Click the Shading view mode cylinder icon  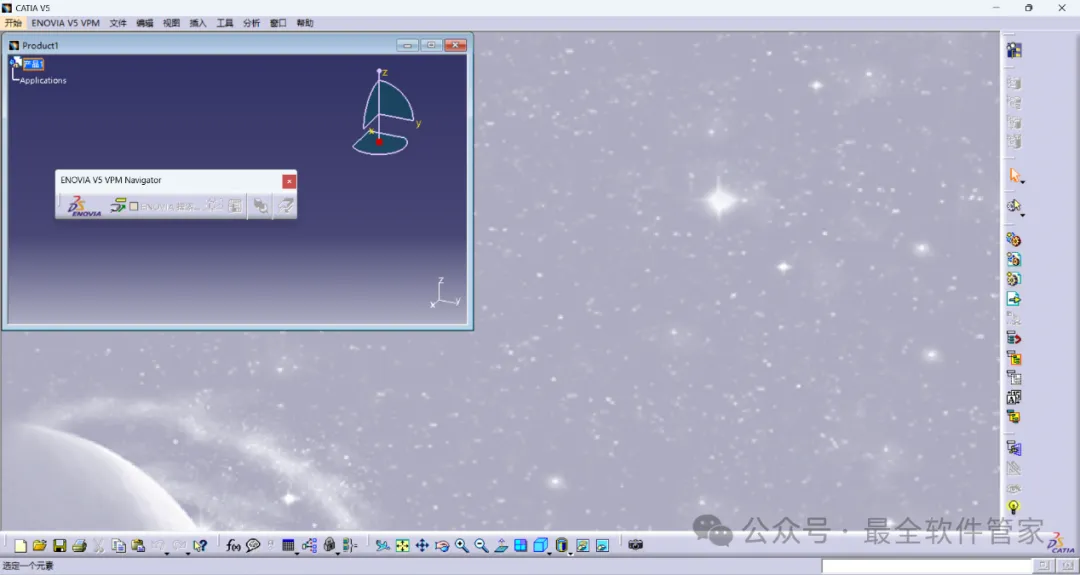click(x=562, y=545)
